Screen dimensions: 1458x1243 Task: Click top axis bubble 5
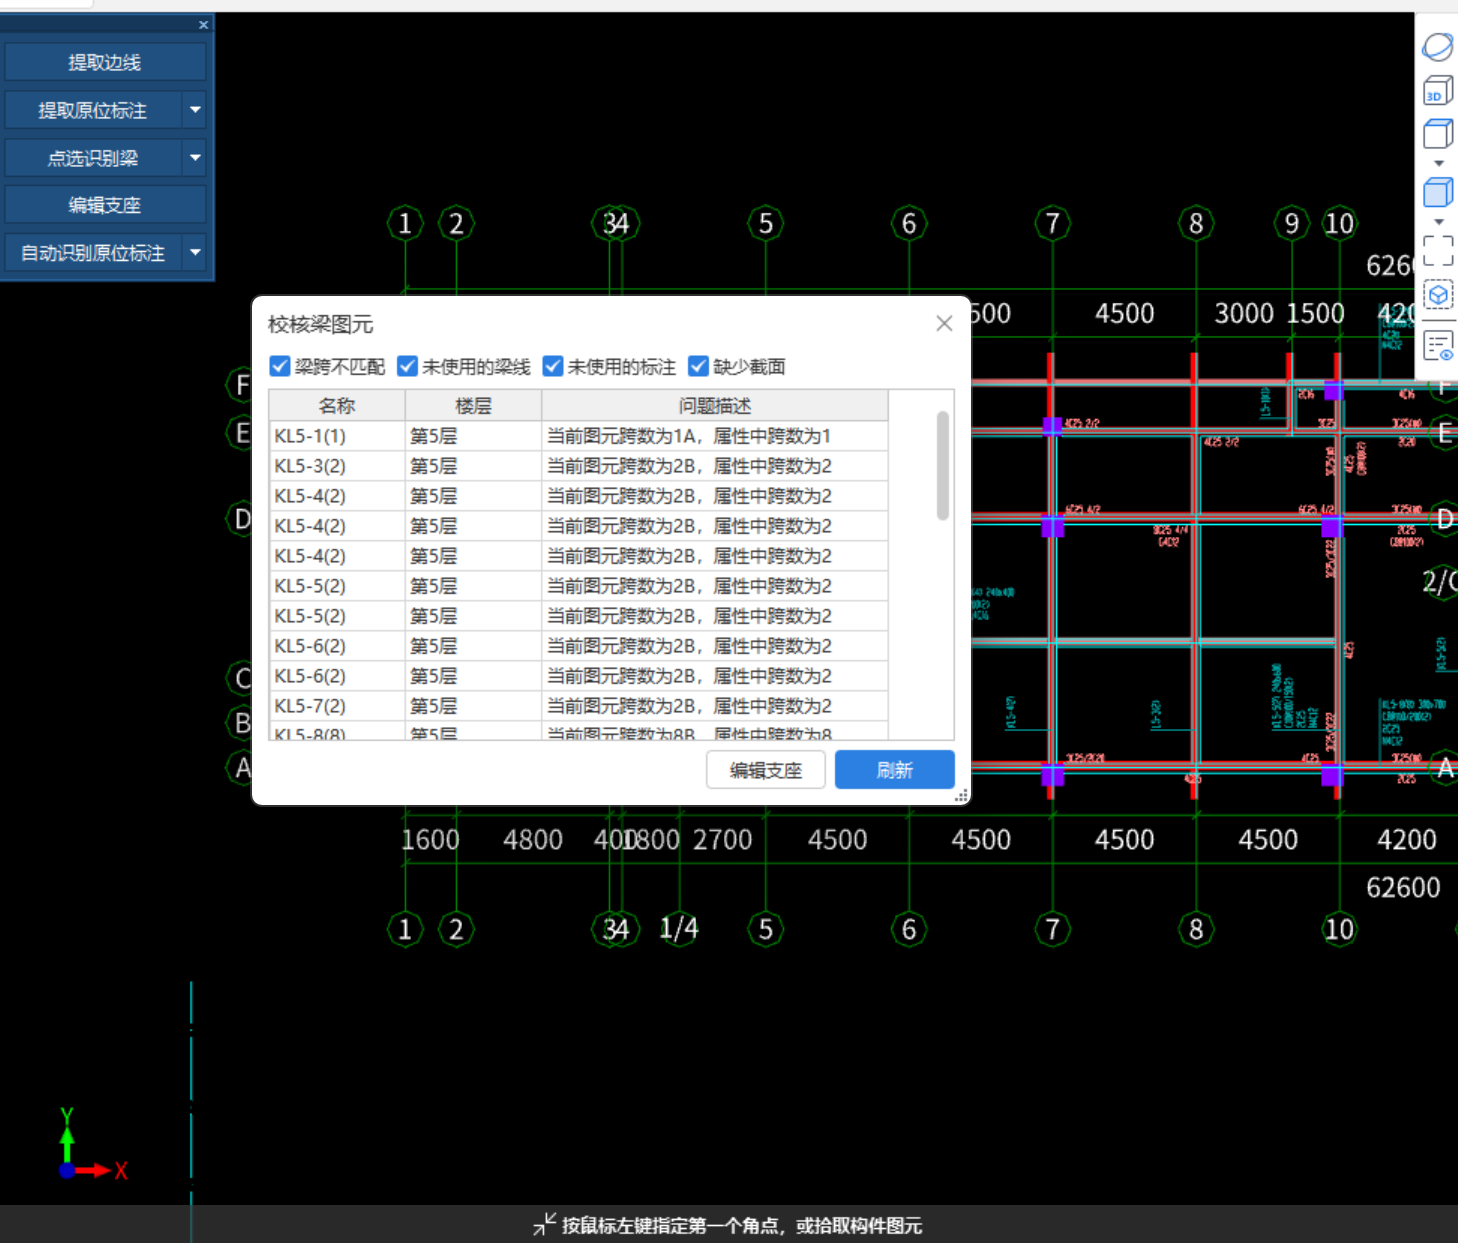tap(765, 223)
